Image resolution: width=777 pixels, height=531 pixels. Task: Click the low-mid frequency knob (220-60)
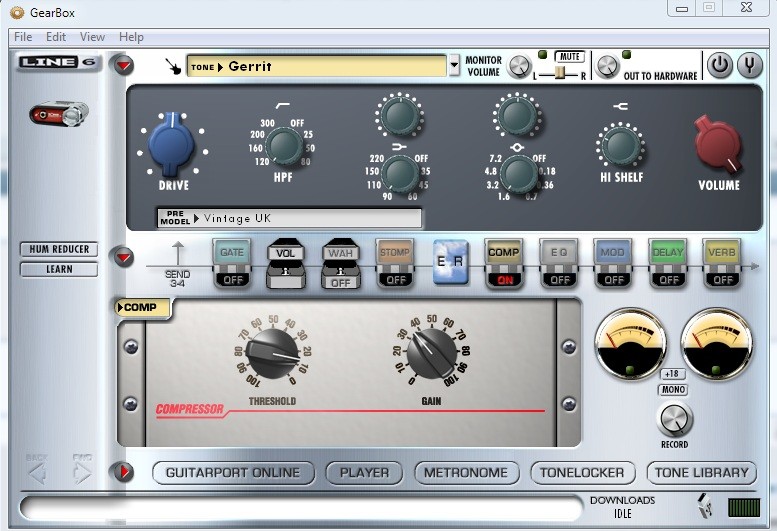400,174
